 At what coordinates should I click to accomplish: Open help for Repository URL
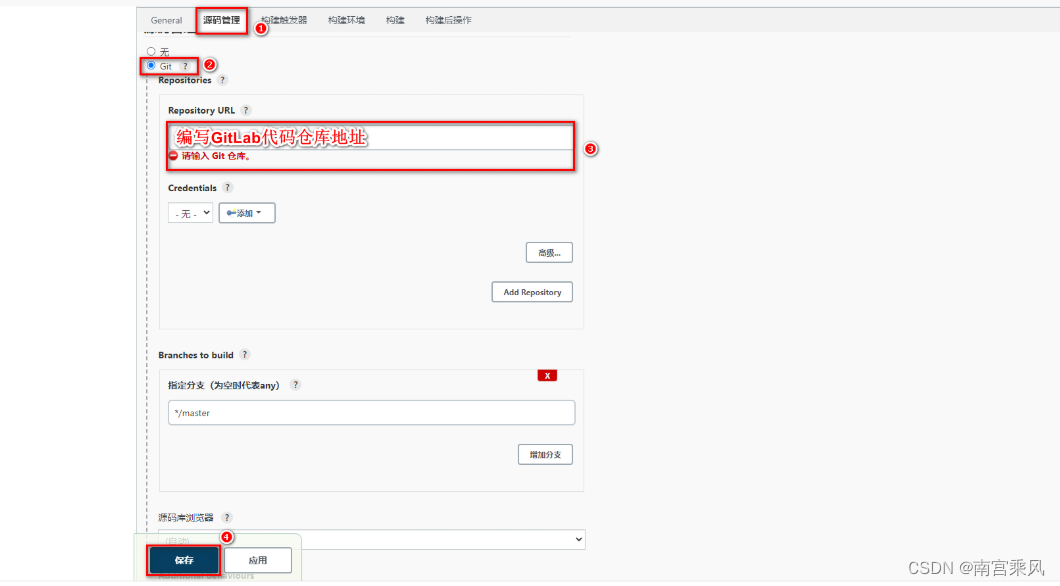click(246, 110)
